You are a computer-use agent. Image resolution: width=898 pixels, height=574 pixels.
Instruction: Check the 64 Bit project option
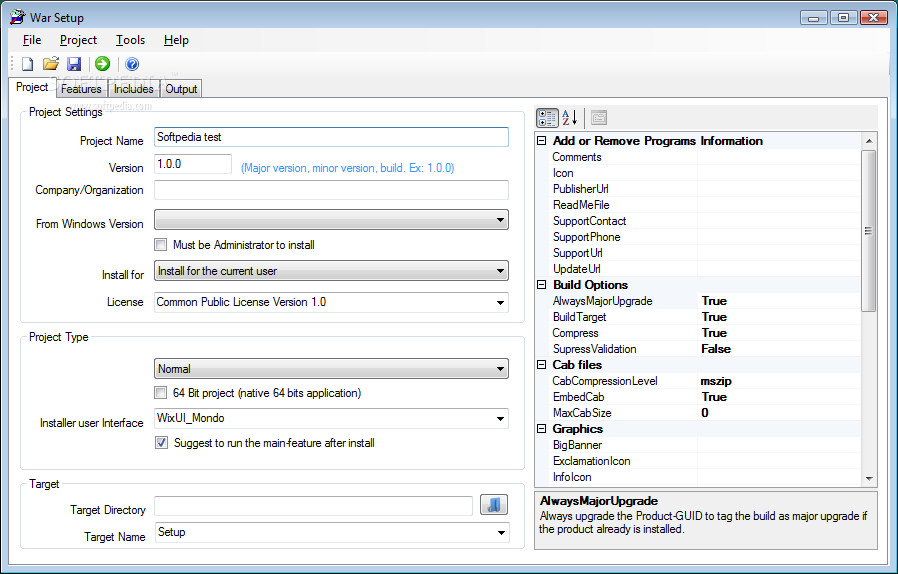(161, 393)
